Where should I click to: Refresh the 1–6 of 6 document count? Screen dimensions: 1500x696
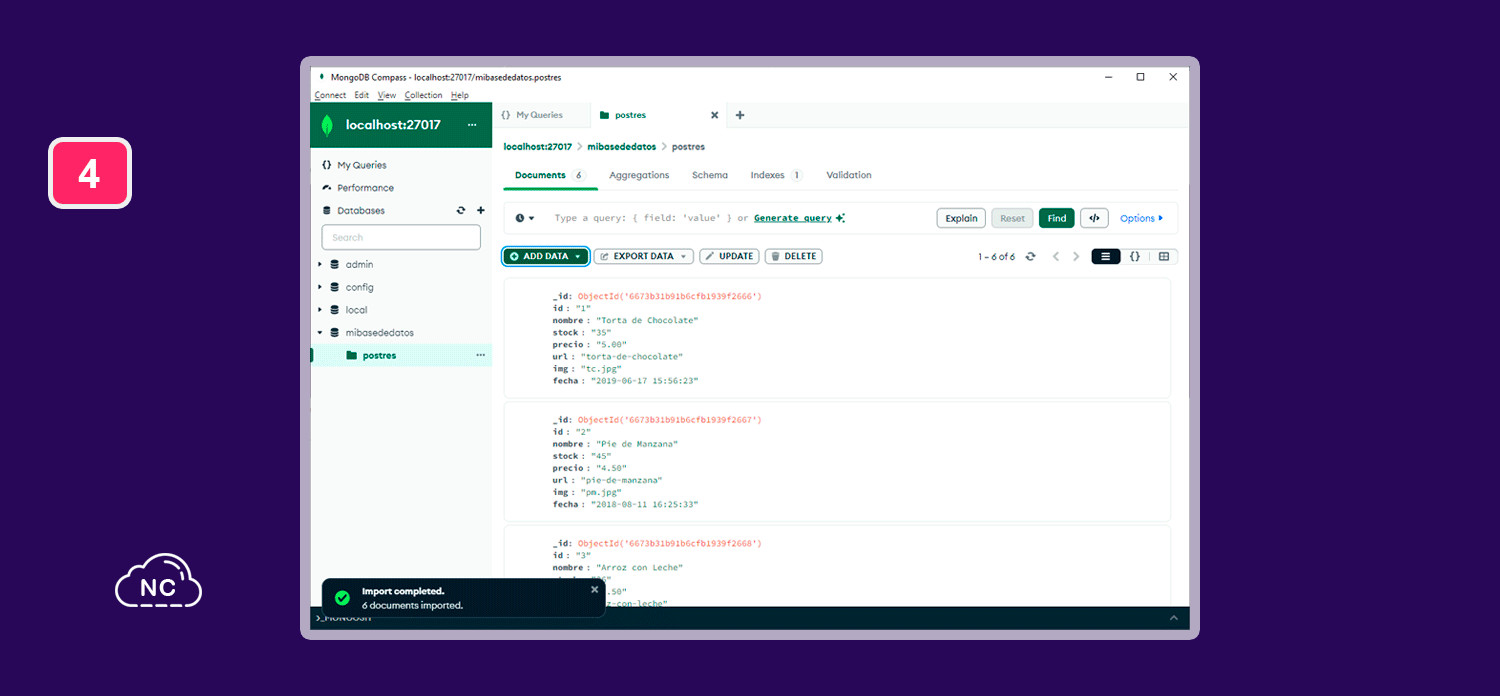coord(1031,257)
